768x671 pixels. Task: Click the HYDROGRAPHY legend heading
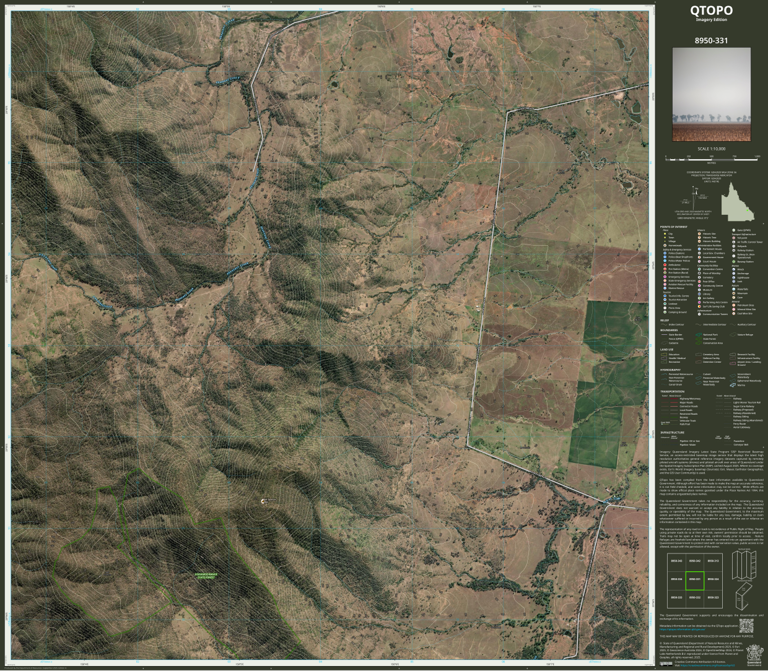click(x=671, y=370)
